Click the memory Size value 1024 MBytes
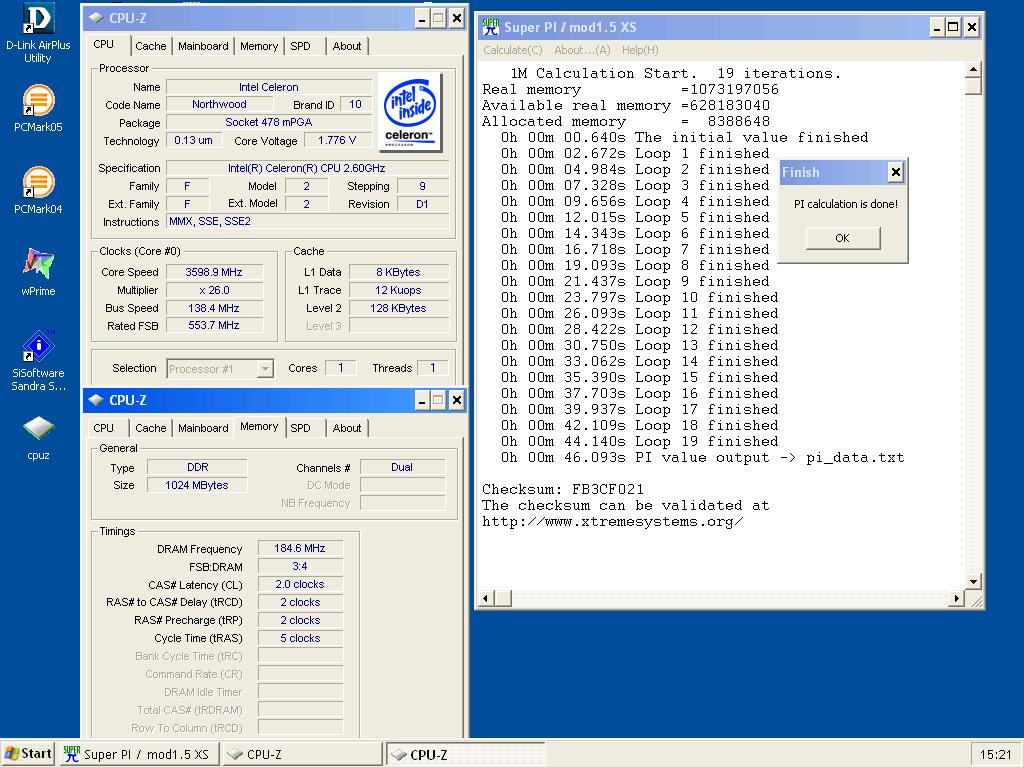This screenshot has width=1024, height=768. pos(197,485)
